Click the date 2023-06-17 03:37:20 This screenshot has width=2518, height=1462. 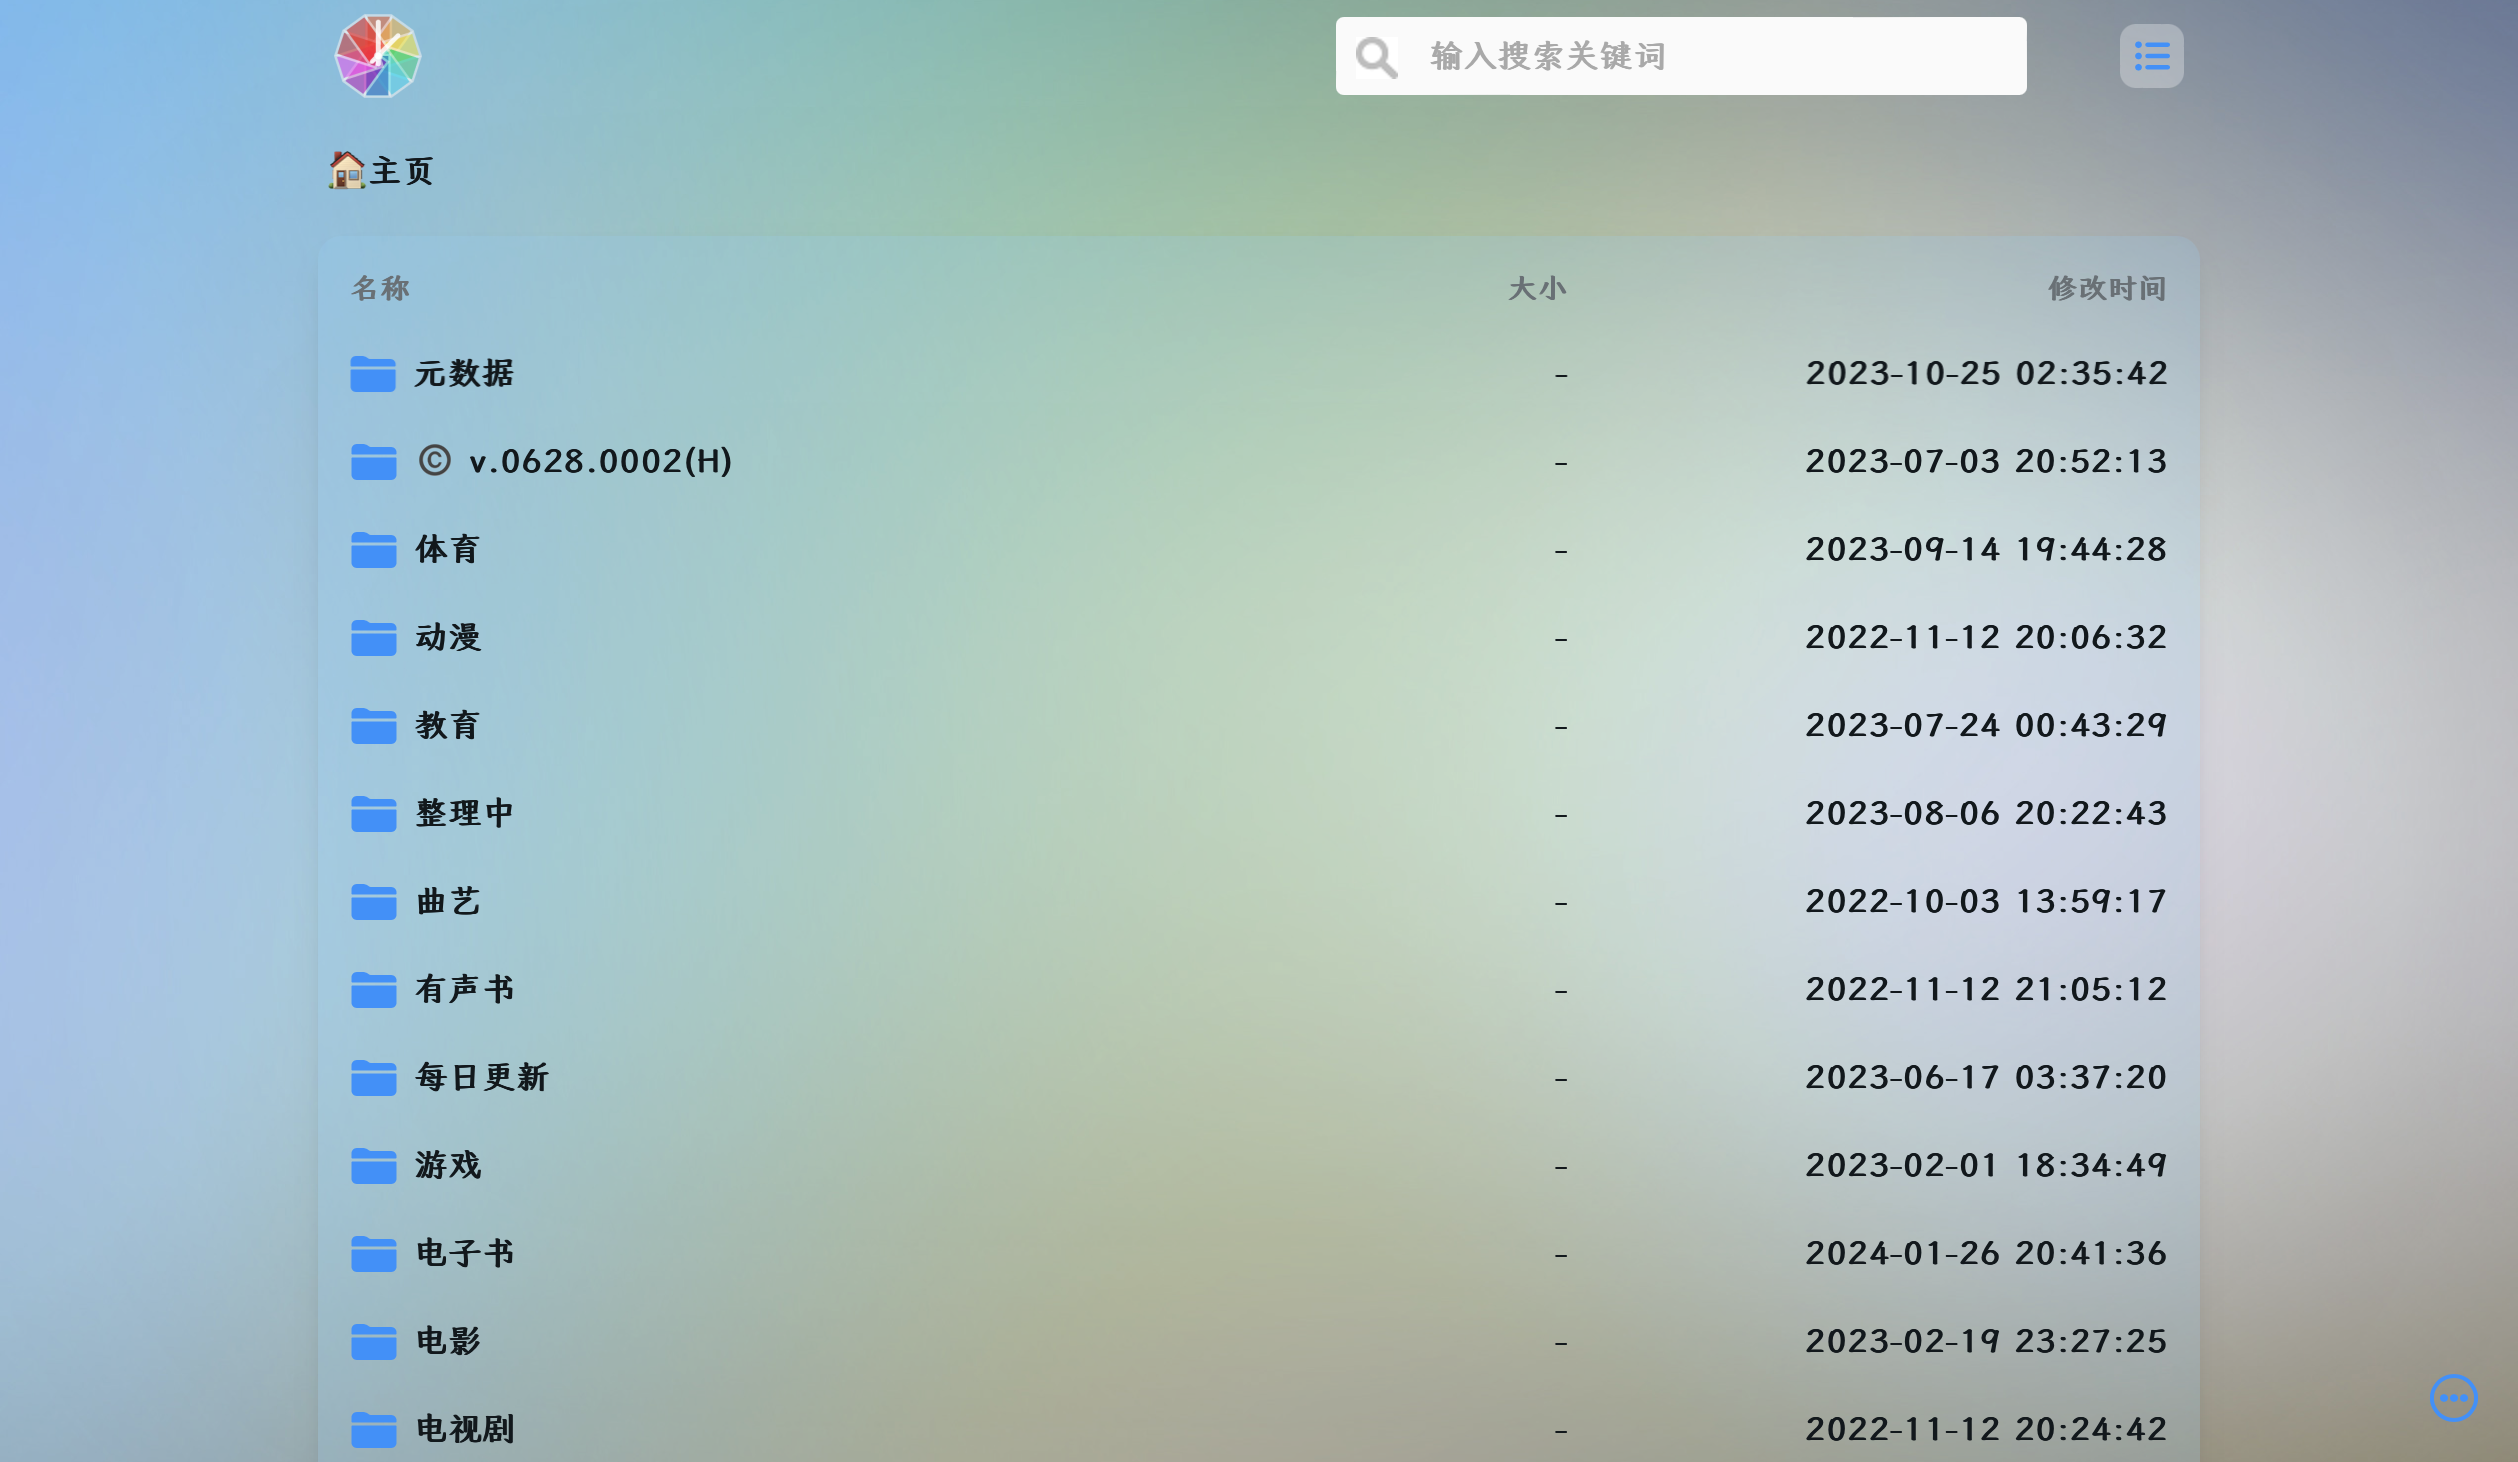[x=1986, y=1078]
